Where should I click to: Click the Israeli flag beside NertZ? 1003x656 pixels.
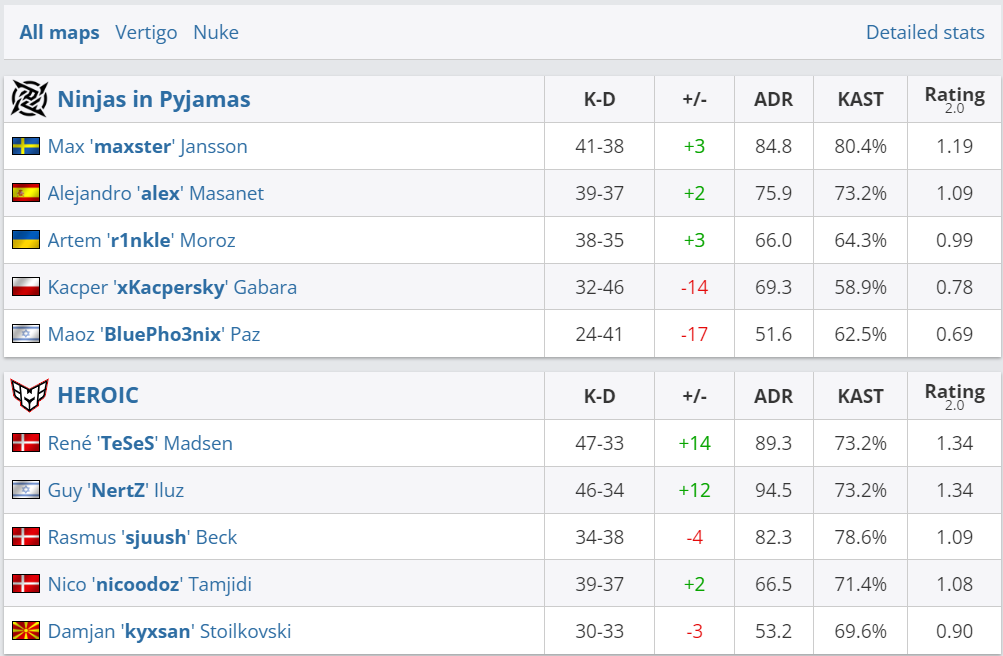point(26,490)
